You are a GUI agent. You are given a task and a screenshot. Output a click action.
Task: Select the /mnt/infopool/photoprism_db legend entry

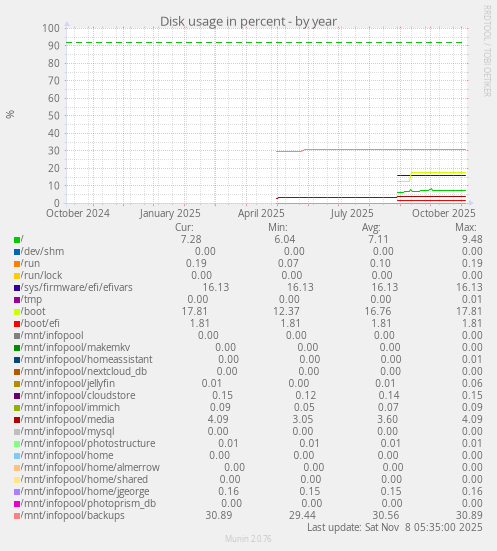pos(89,503)
